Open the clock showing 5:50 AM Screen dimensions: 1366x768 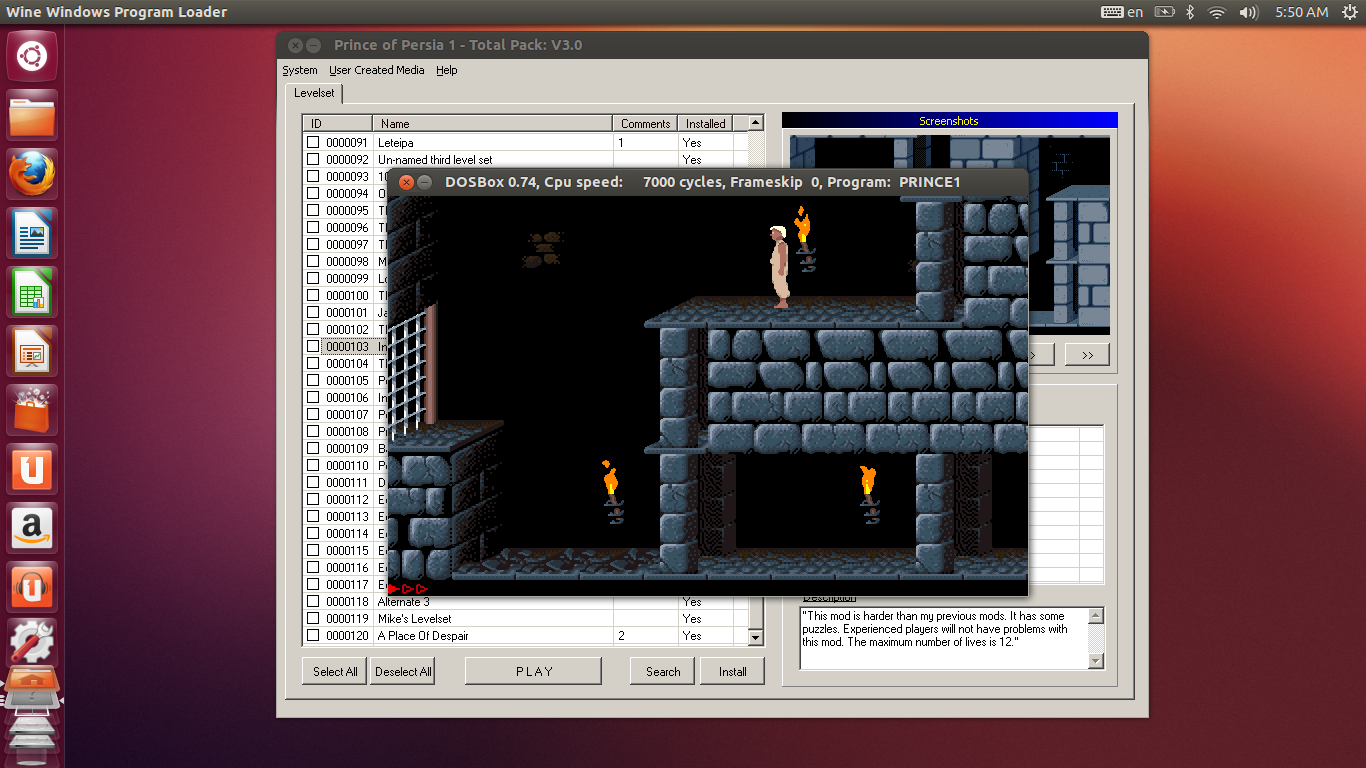[1302, 12]
